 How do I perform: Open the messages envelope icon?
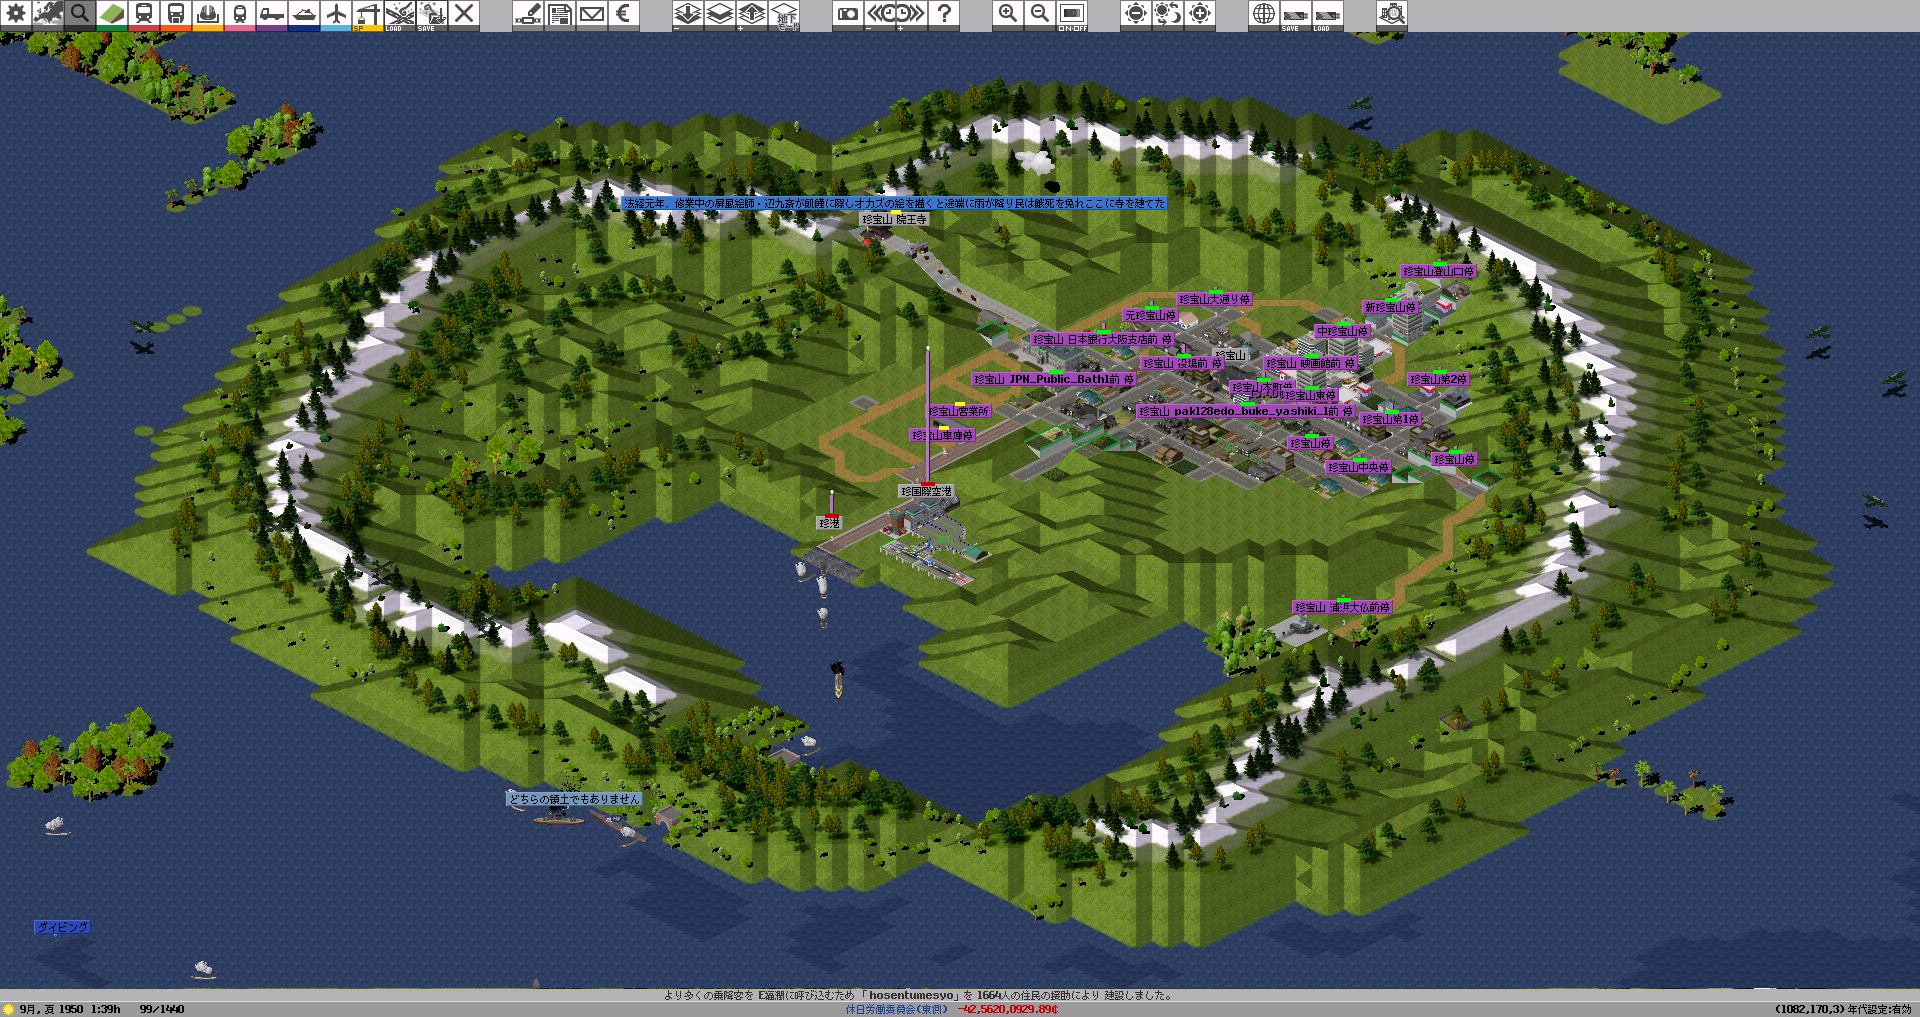point(592,15)
